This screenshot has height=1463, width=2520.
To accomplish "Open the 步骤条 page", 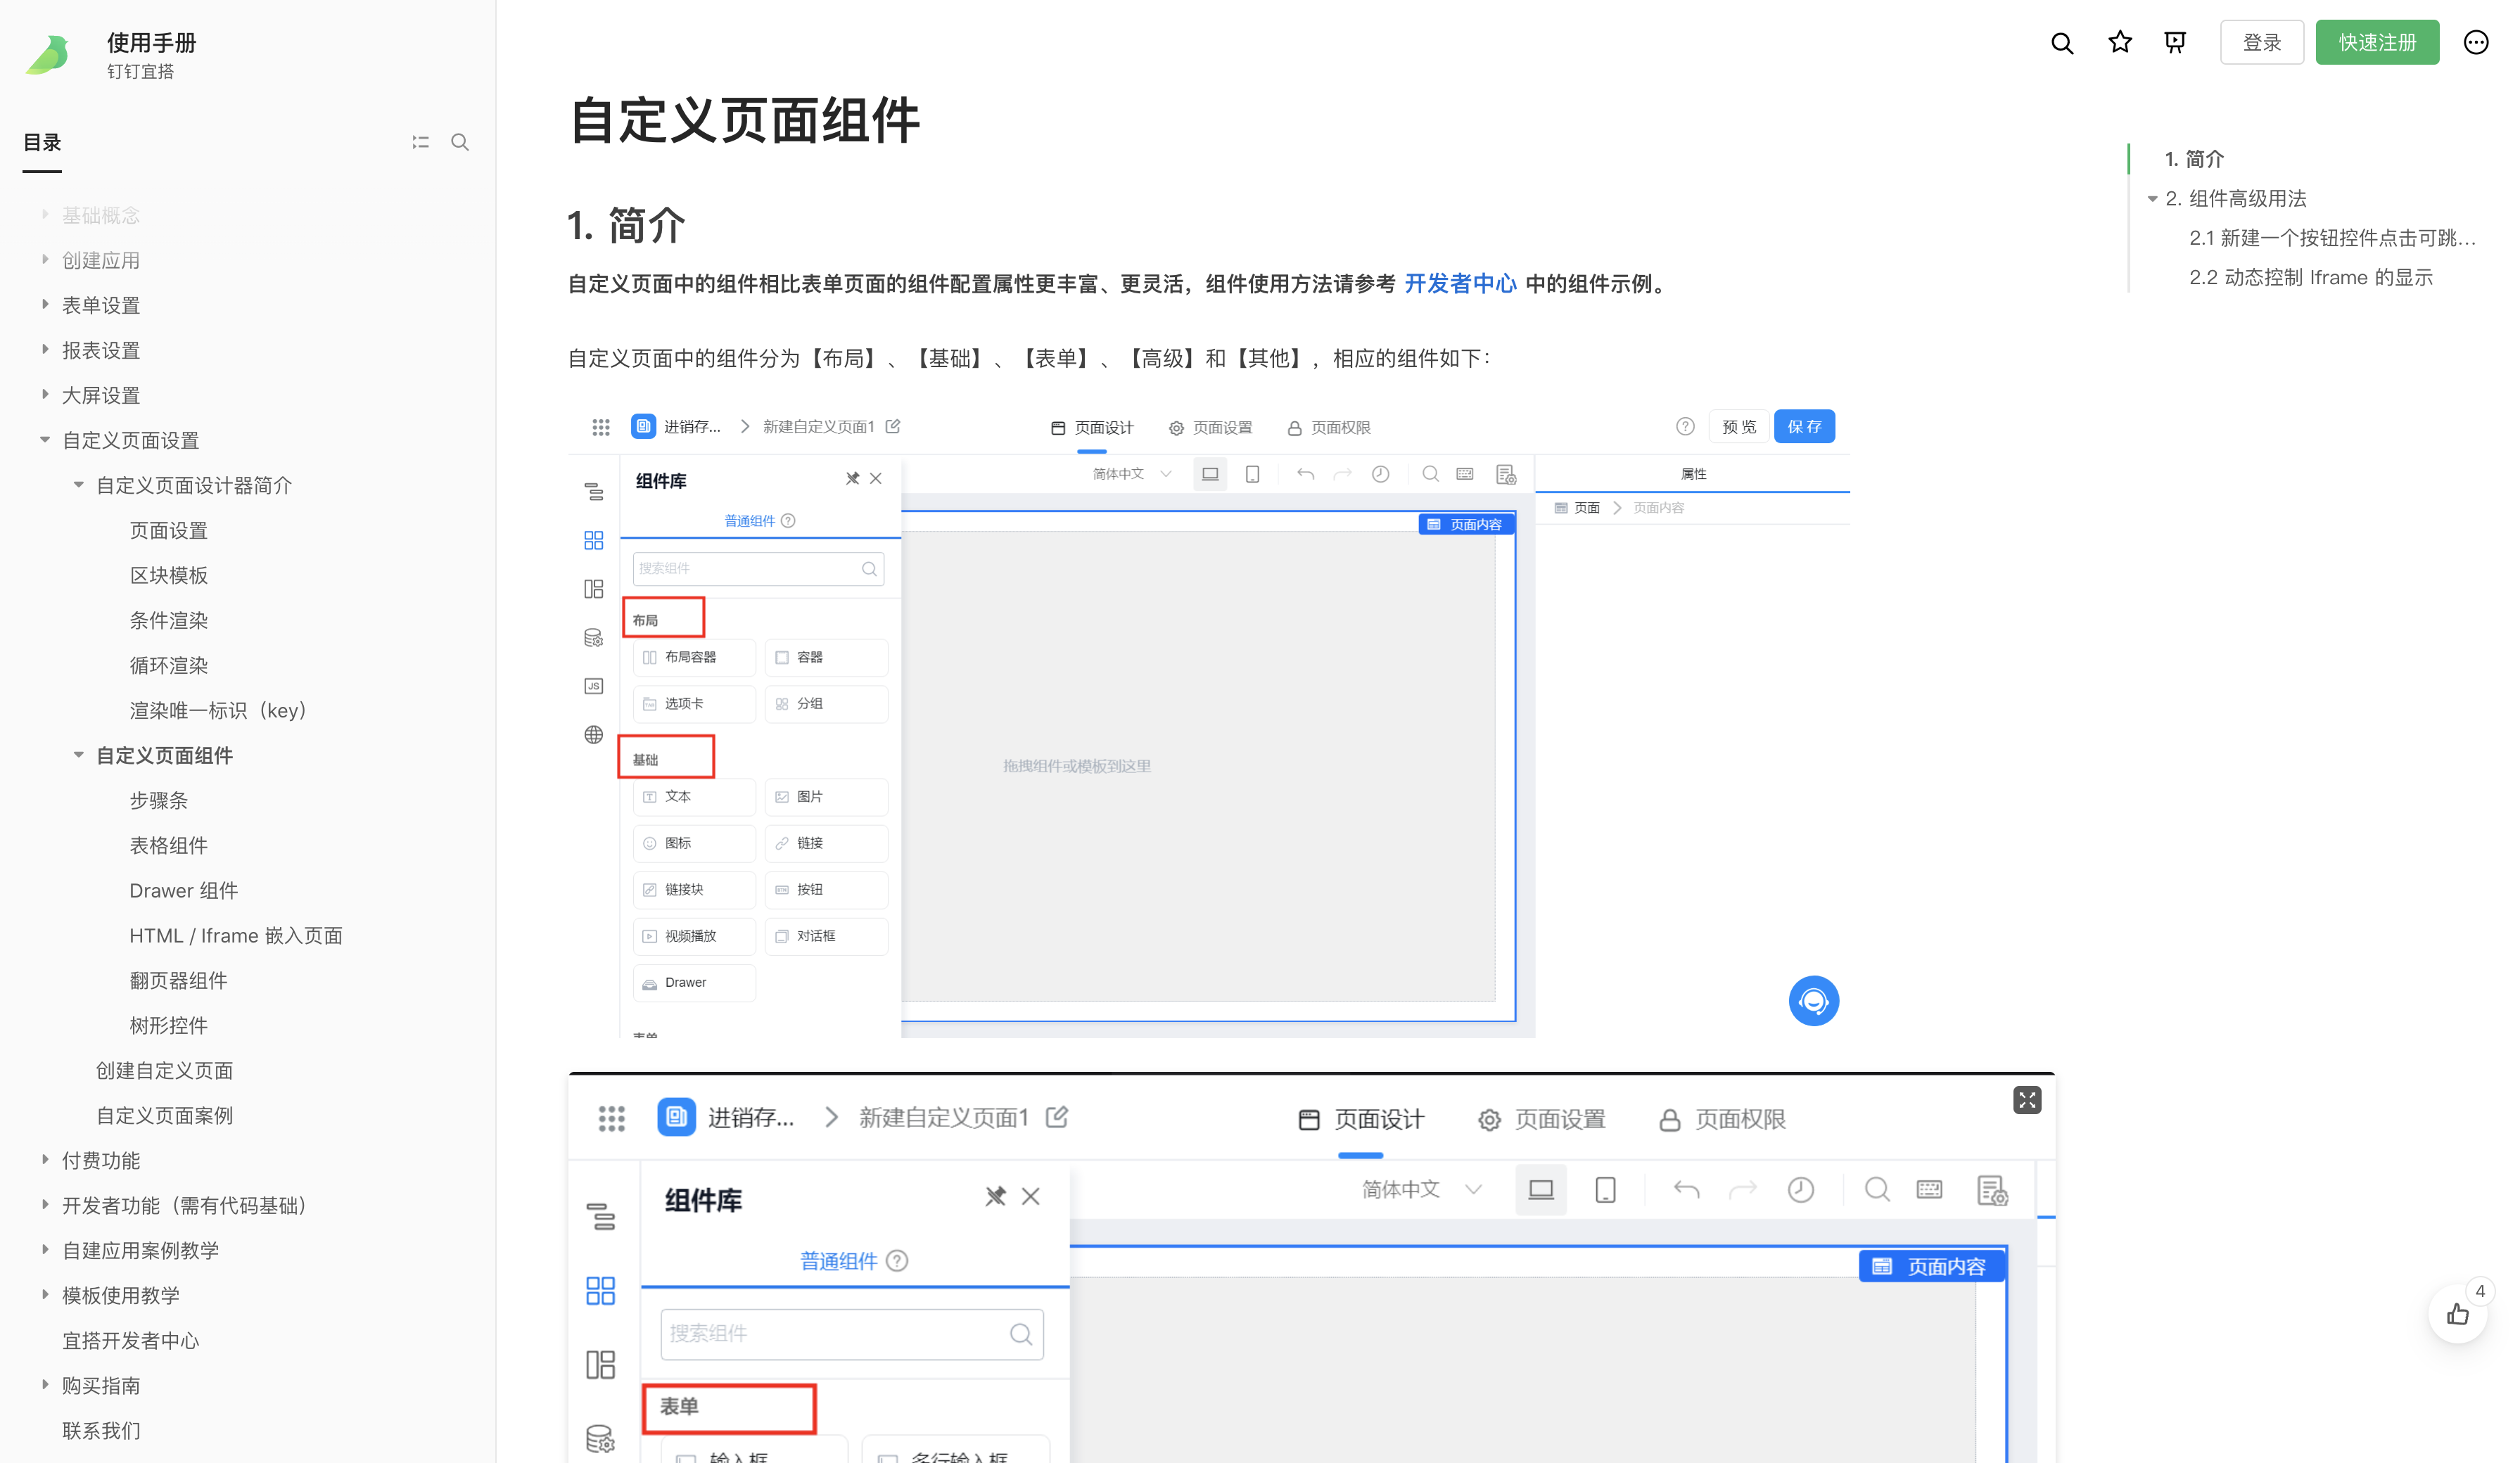I will point(159,800).
